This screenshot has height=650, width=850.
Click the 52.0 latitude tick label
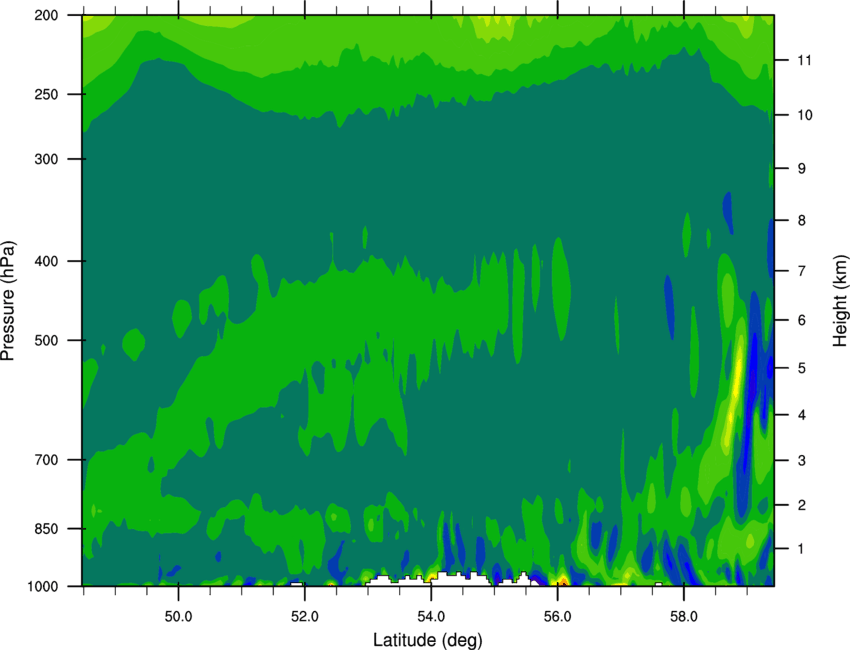click(x=305, y=617)
